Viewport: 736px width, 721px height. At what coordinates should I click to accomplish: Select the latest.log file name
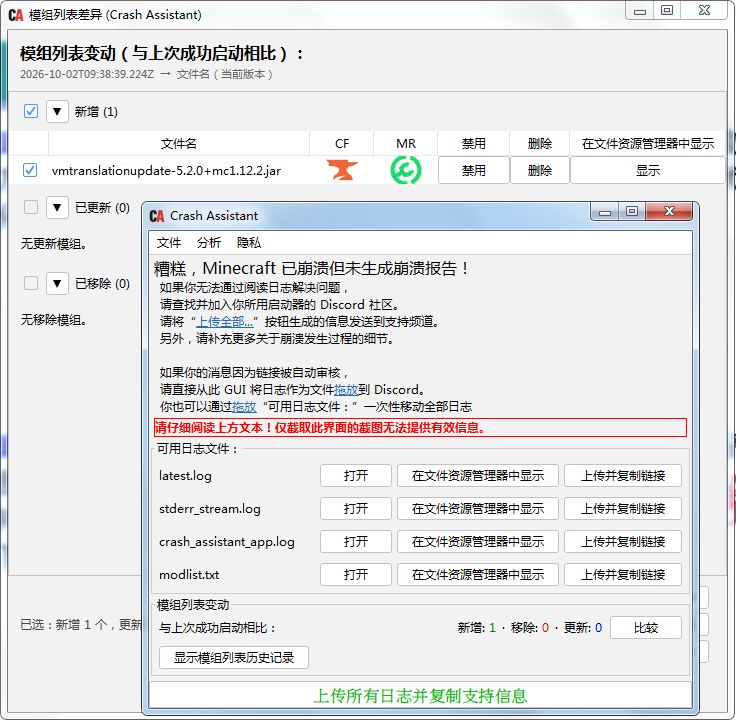click(x=185, y=476)
